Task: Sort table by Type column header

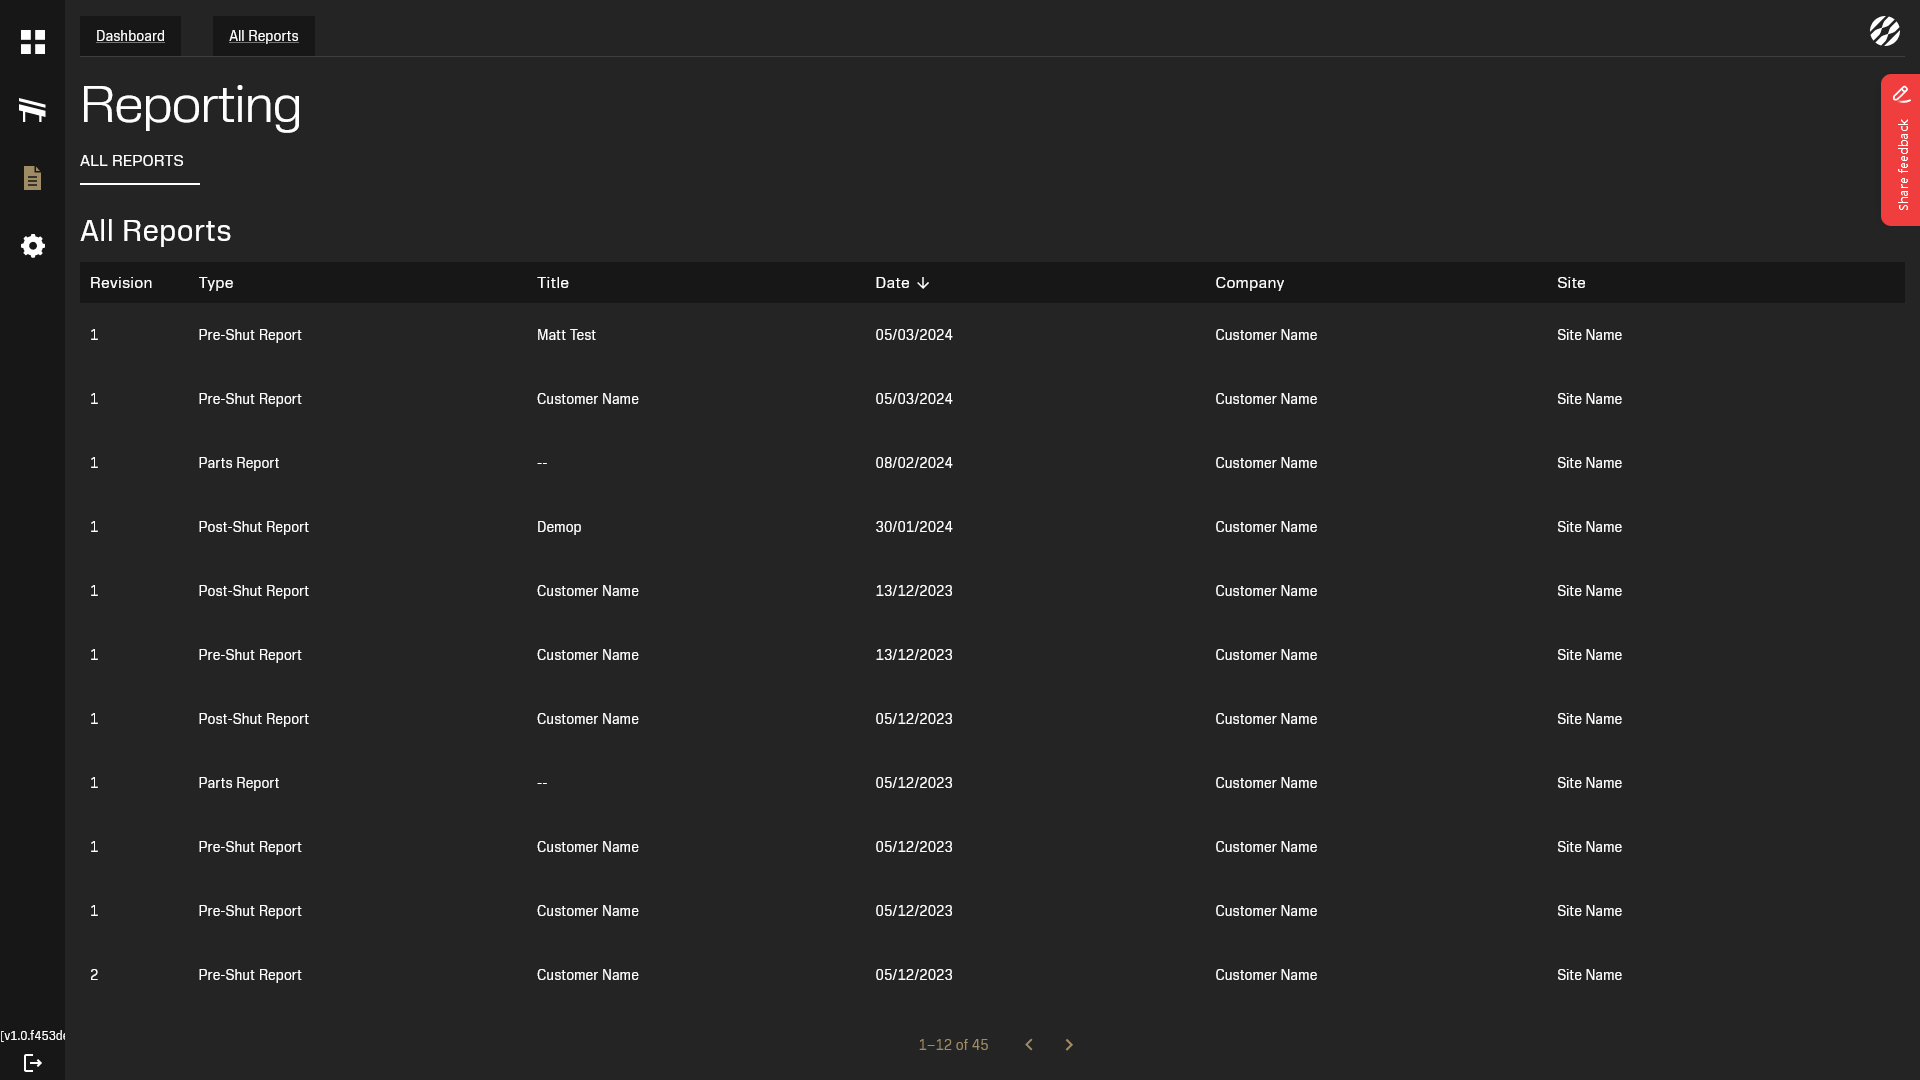Action: pyautogui.click(x=216, y=283)
